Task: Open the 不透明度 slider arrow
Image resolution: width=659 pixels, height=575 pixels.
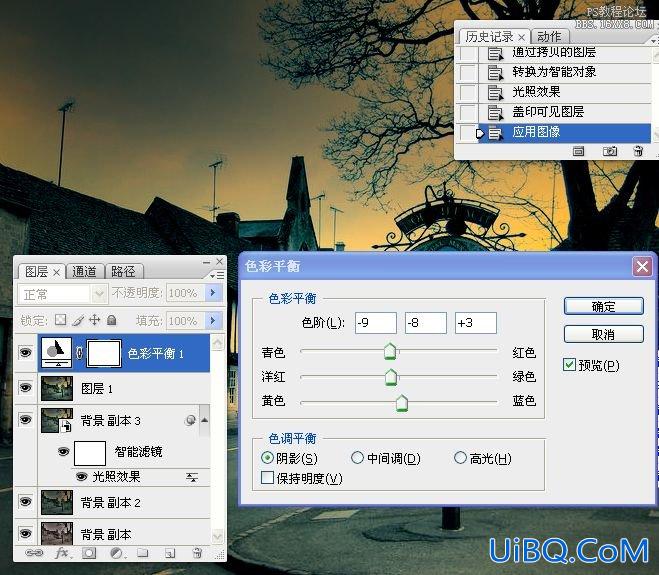Action: click(x=213, y=293)
